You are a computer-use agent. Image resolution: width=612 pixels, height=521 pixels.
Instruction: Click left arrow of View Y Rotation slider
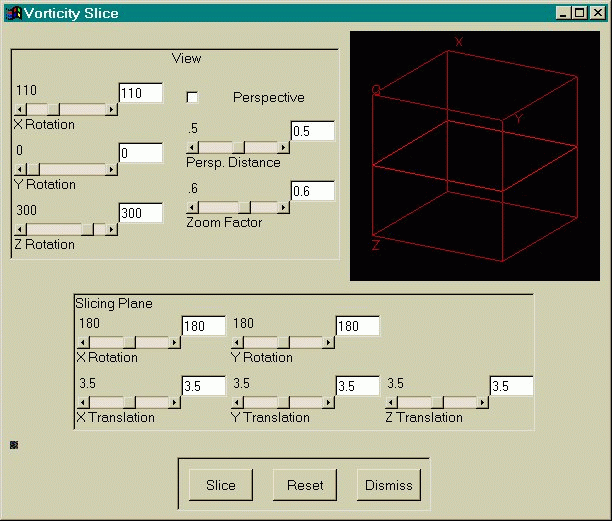(20, 169)
